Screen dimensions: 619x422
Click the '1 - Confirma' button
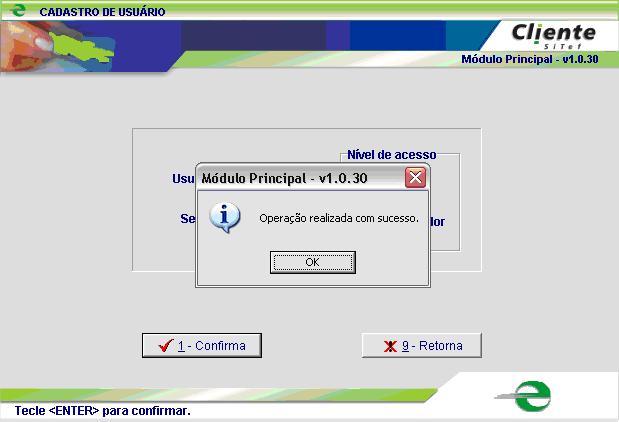[201, 346]
